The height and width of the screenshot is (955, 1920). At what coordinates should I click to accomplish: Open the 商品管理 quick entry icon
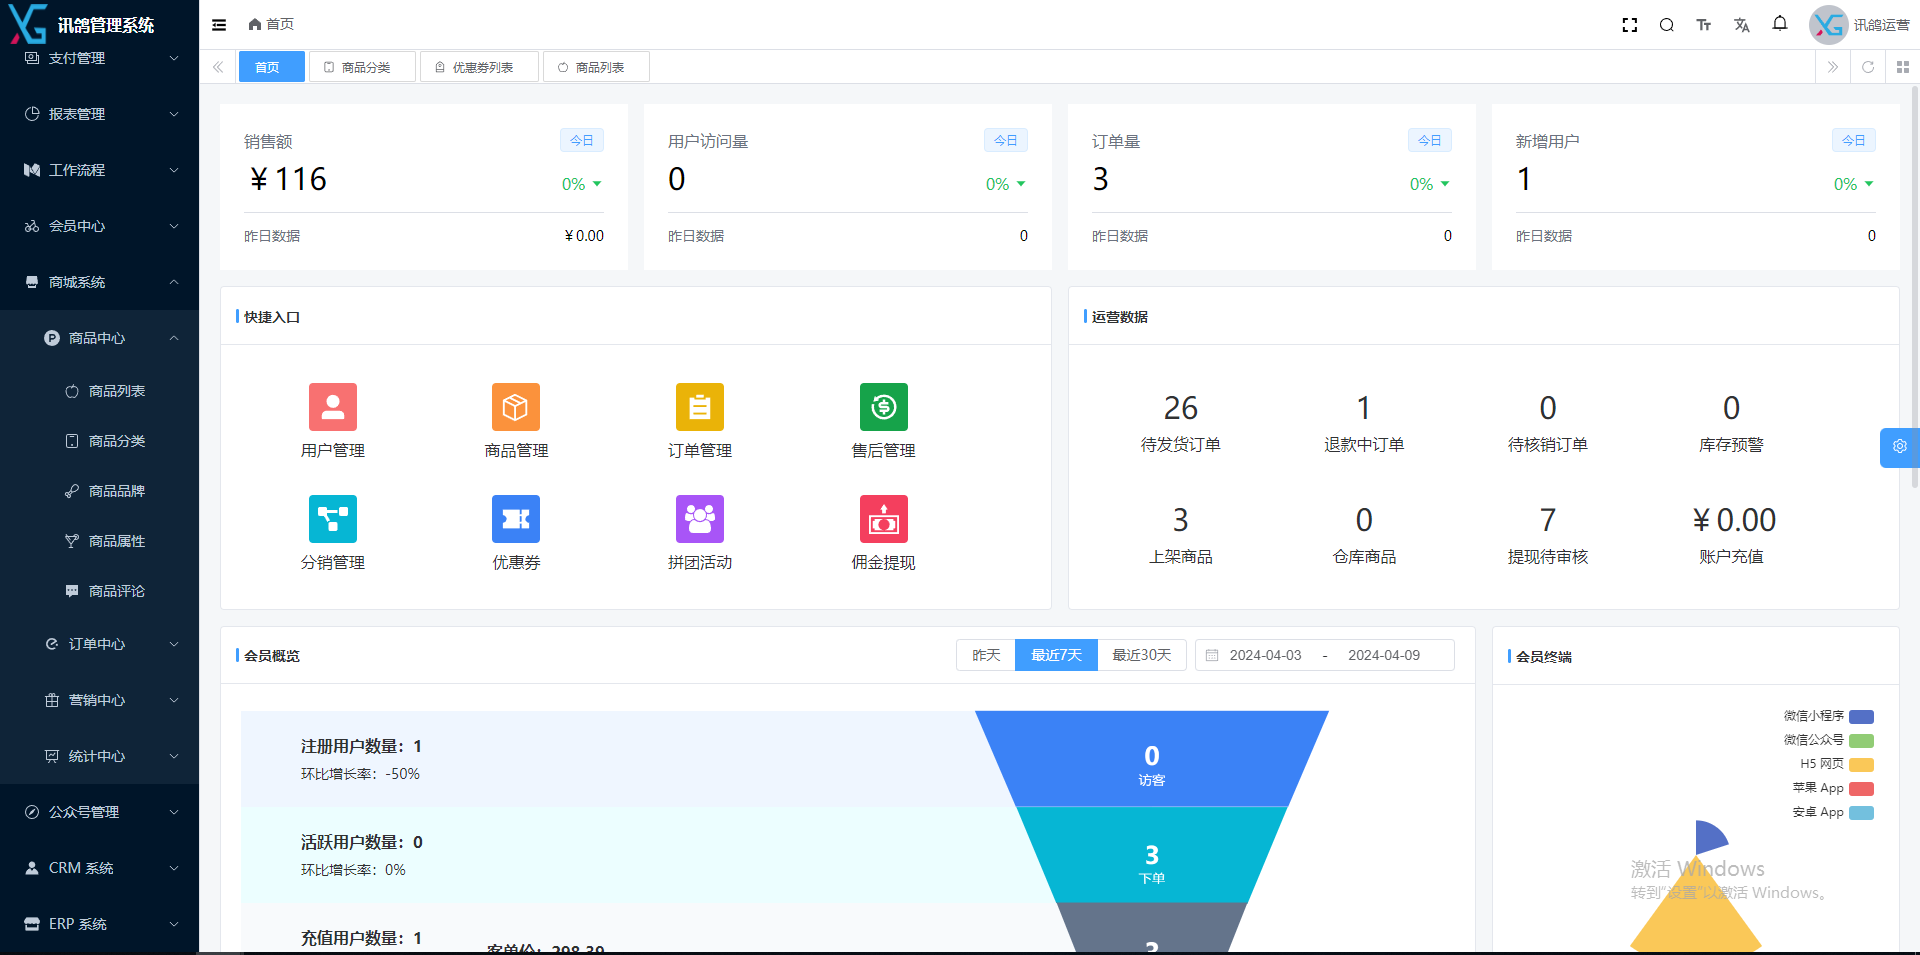tap(516, 407)
